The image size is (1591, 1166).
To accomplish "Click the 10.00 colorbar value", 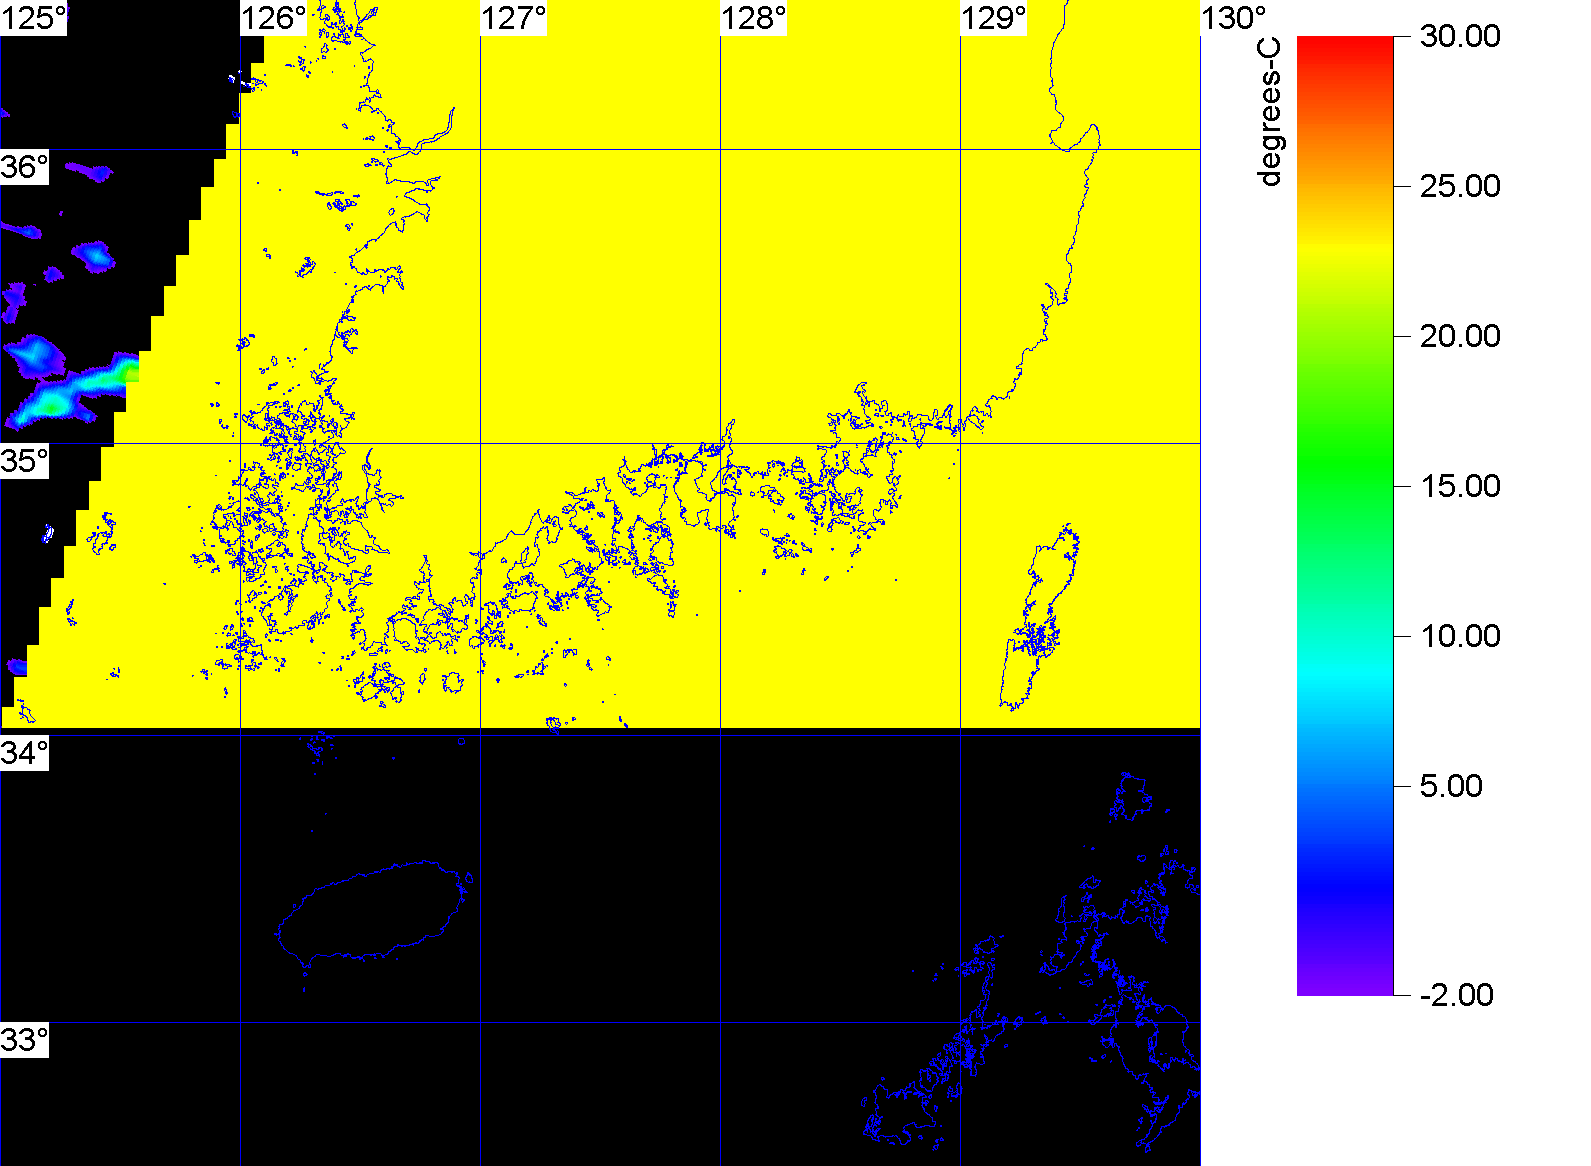I will pos(1460,636).
